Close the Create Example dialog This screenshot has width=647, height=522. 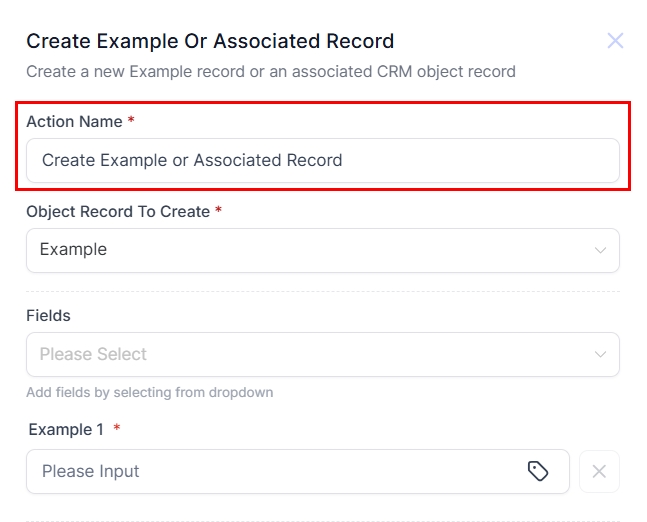[615, 41]
